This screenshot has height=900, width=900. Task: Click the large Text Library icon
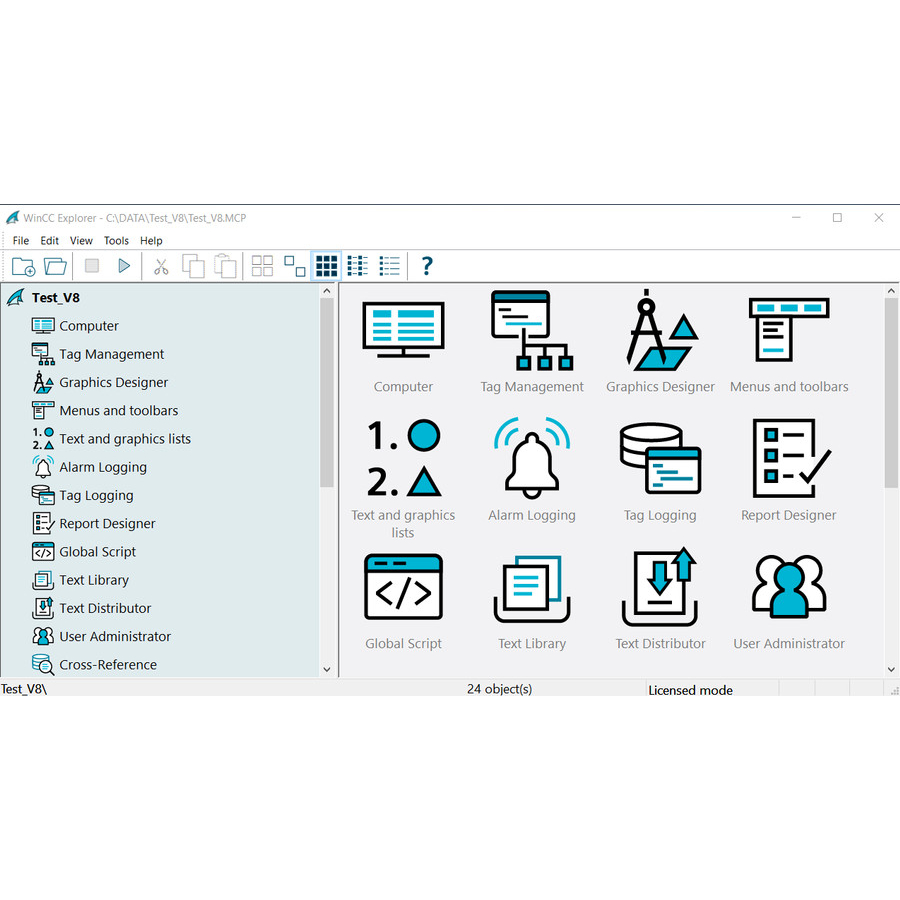click(x=532, y=589)
